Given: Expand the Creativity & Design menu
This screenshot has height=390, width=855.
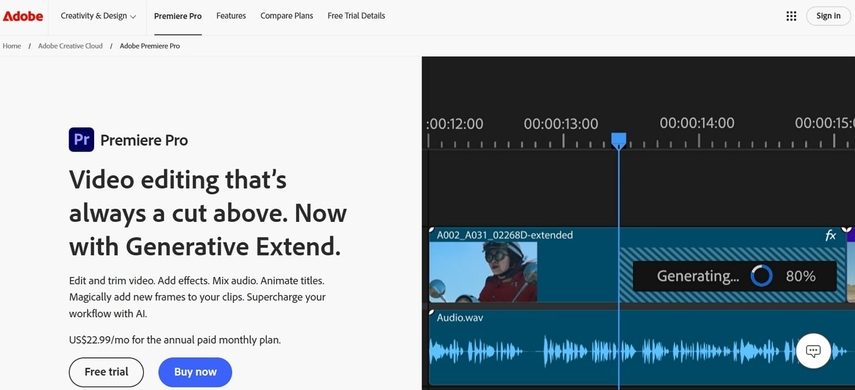Looking at the screenshot, I should (98, 16).
